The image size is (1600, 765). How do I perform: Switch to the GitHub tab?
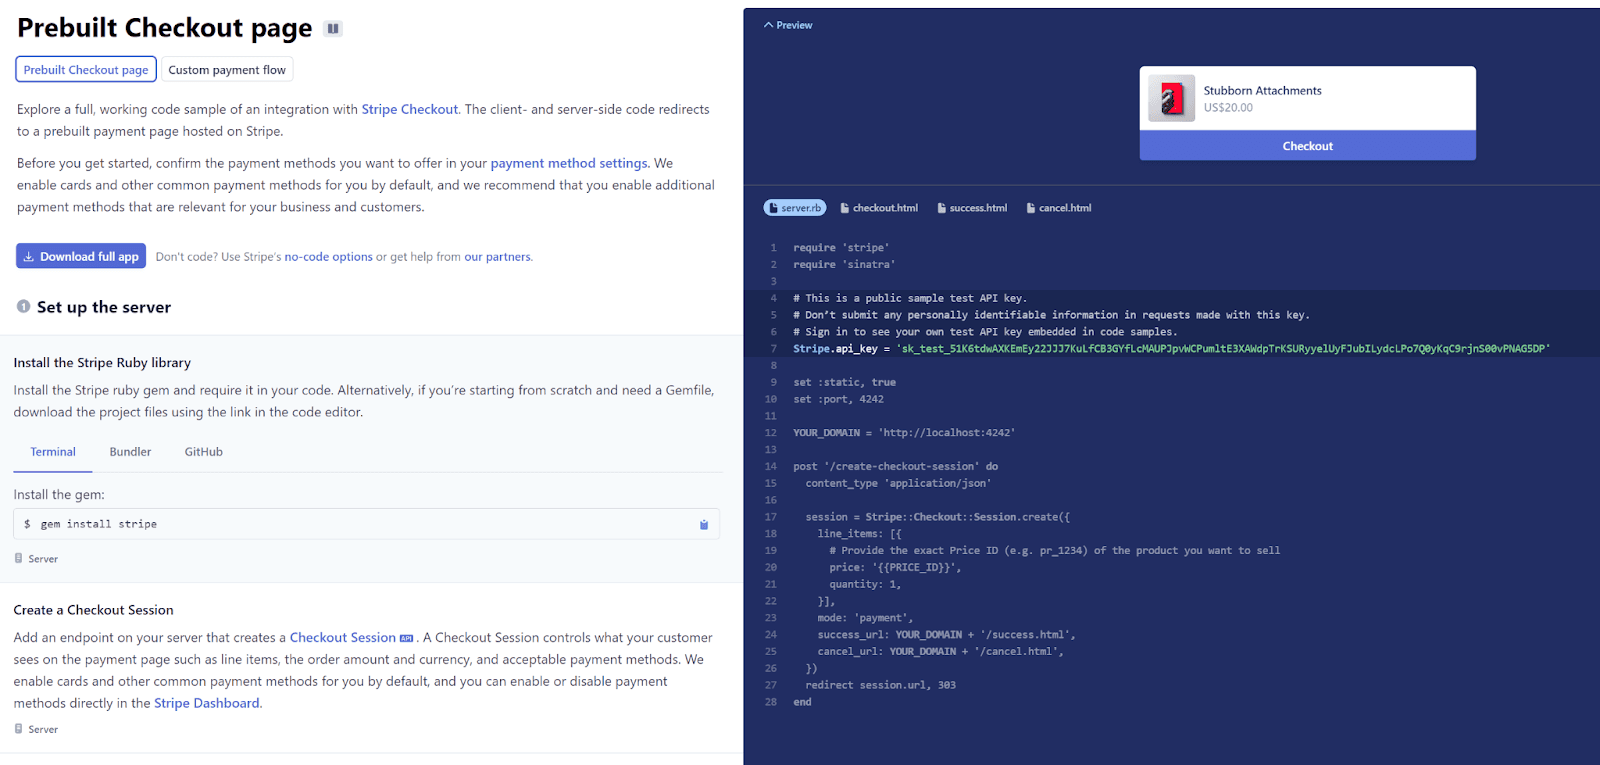[203, 452]
